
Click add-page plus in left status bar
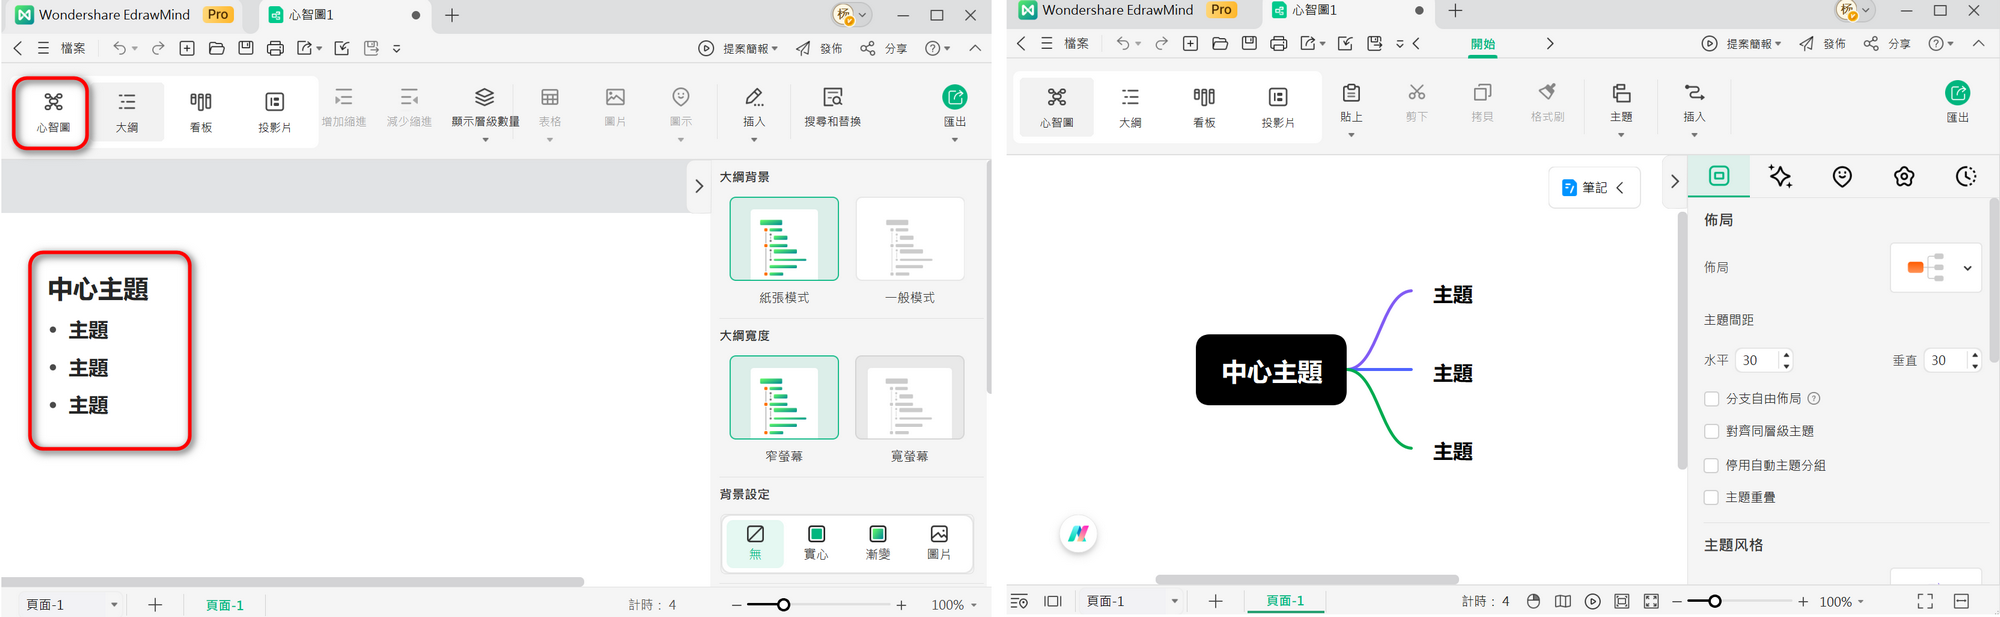coord(155,605)
